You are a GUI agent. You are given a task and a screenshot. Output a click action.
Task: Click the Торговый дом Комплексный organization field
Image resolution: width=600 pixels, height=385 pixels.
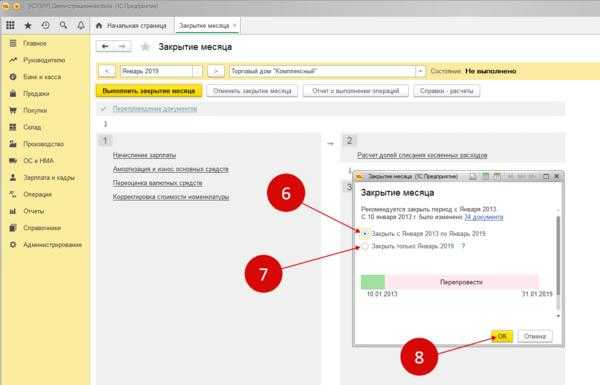322,71
